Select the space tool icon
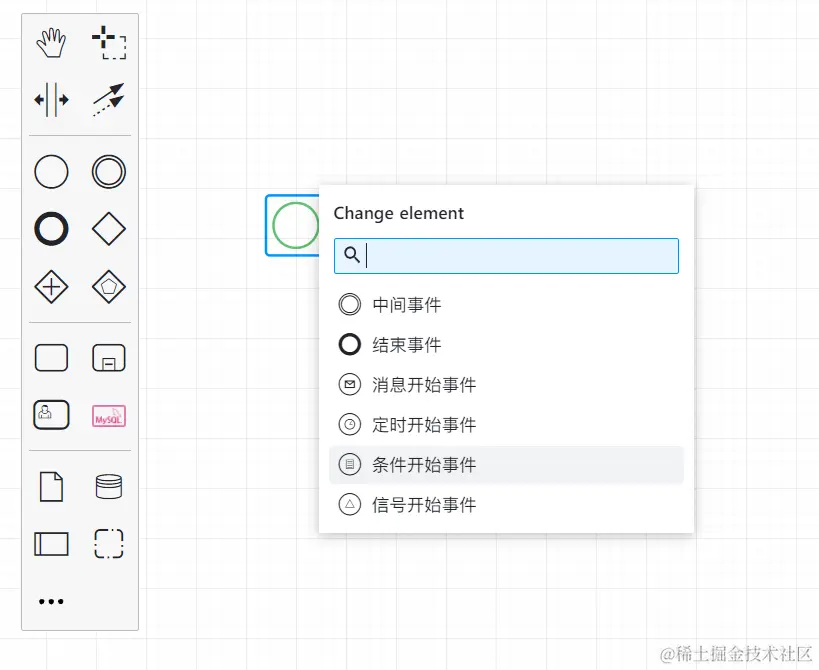This screenshot has width=819, height=670. (x=51, y=100)
